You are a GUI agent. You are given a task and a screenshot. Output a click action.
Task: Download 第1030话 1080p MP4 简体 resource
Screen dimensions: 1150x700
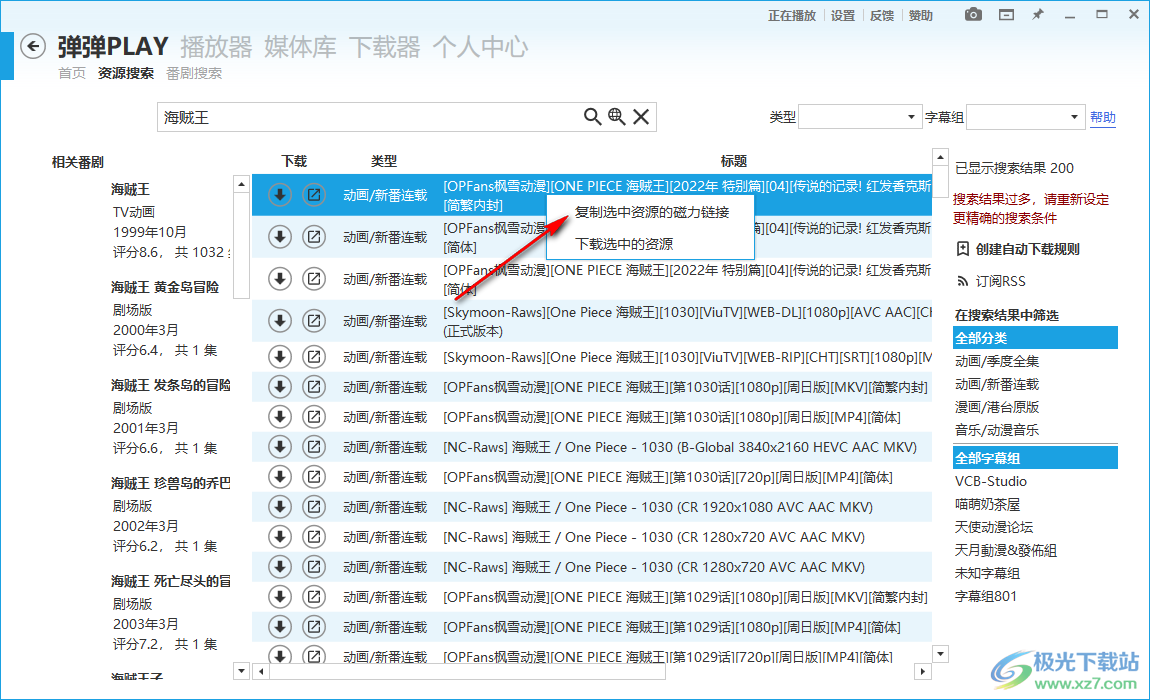click(x=279, y=418)
